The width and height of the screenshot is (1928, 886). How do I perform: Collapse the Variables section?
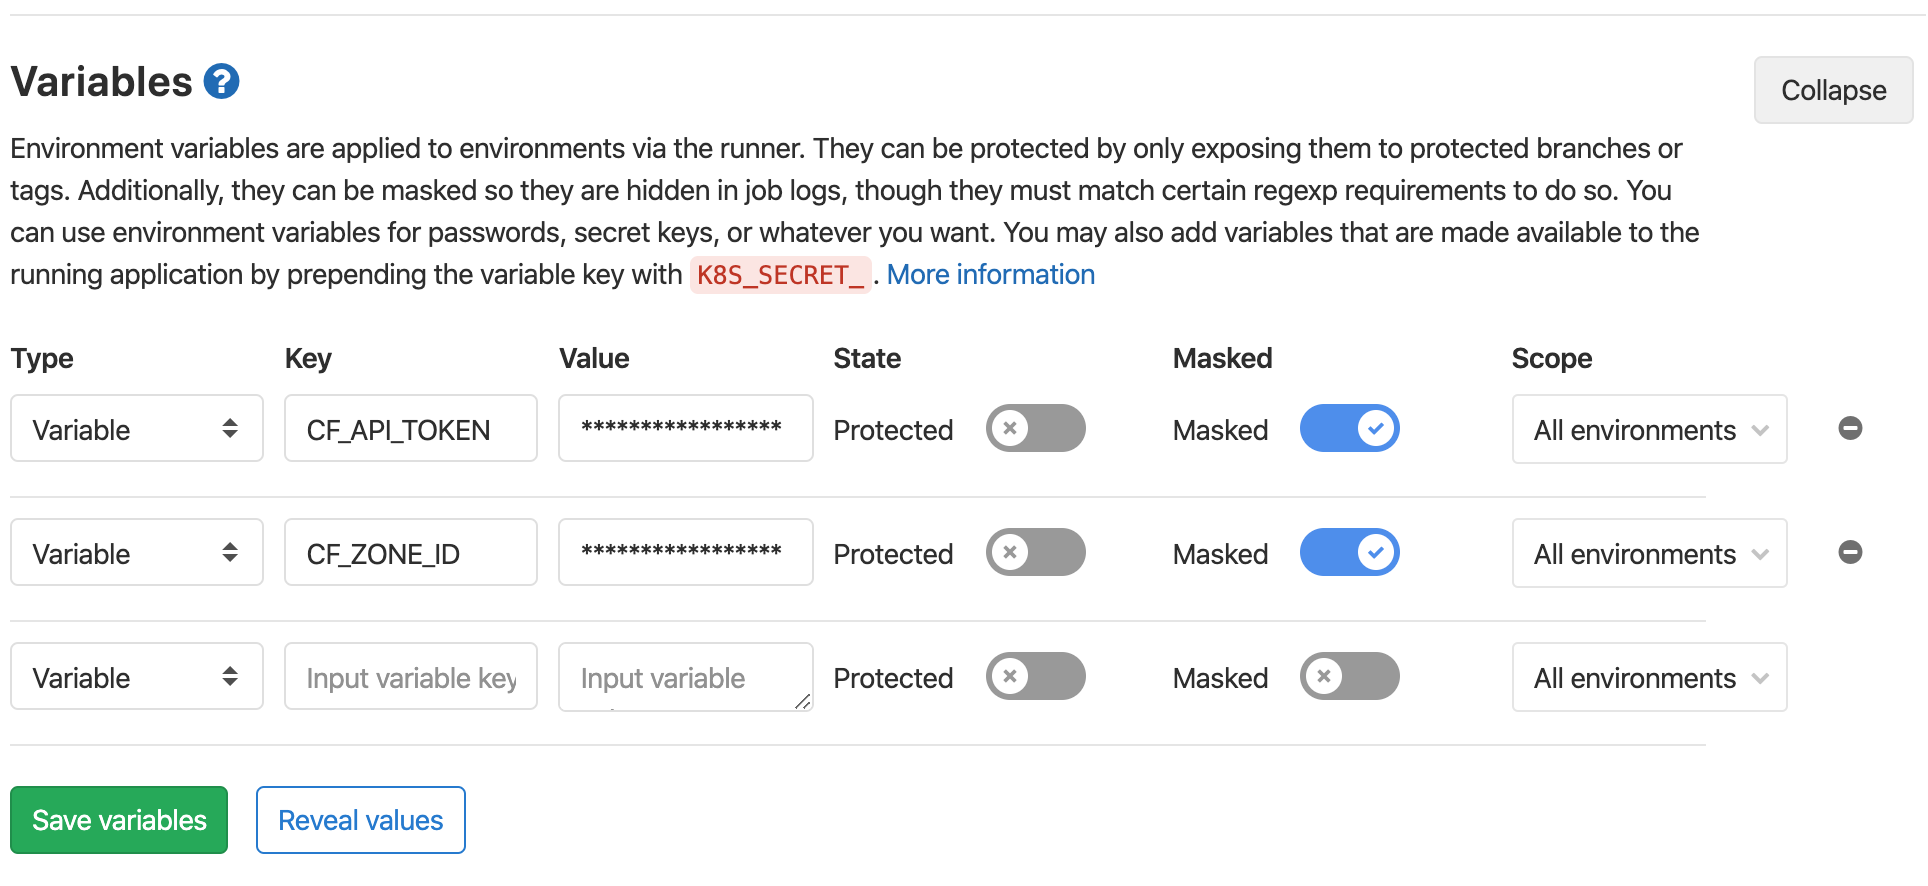[1832, 90]
